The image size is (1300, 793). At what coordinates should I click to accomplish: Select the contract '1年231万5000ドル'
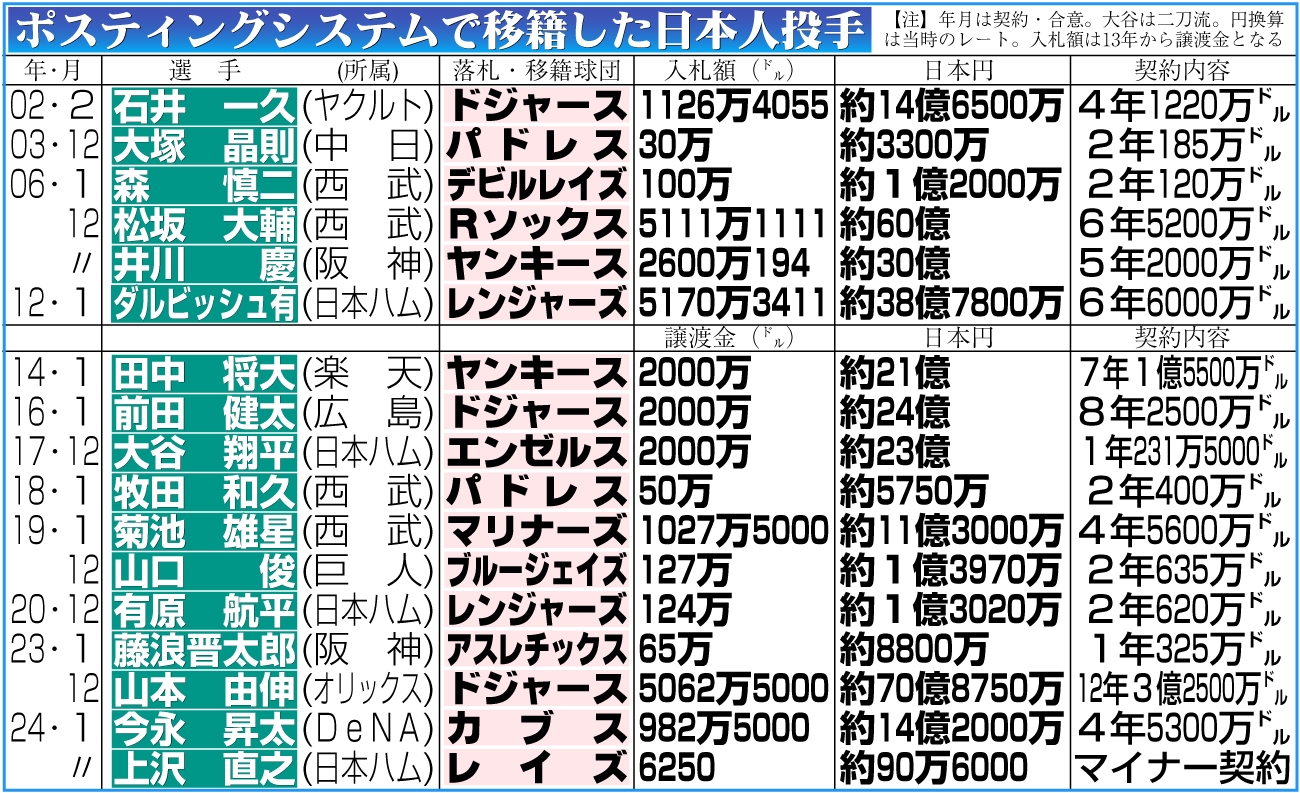pos(1183,453)
